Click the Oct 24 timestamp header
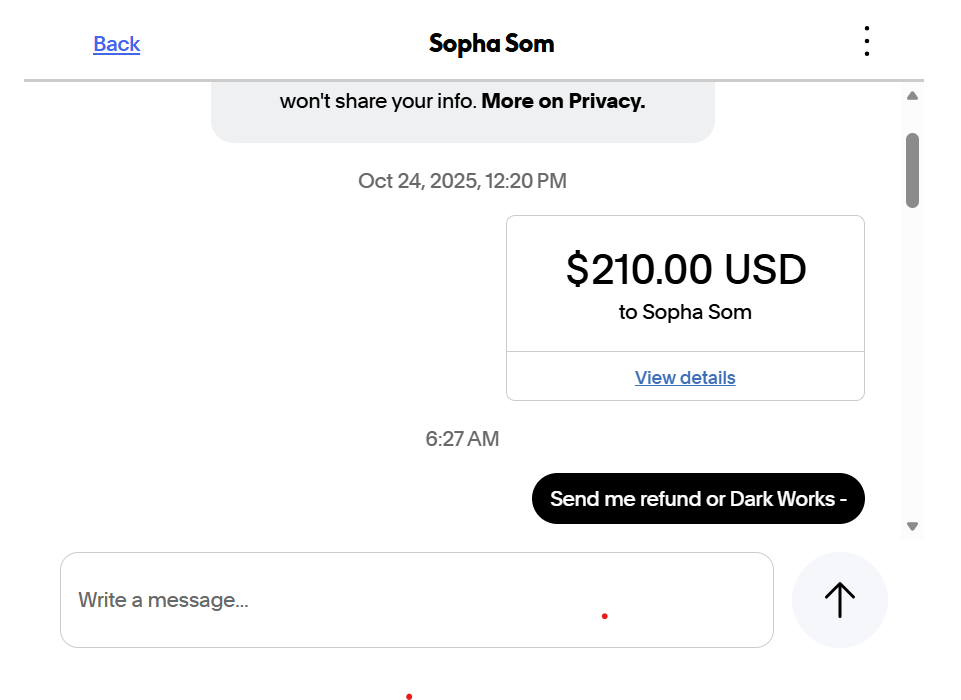The height and width of the screenshot is (700, 961). [462, 180]
